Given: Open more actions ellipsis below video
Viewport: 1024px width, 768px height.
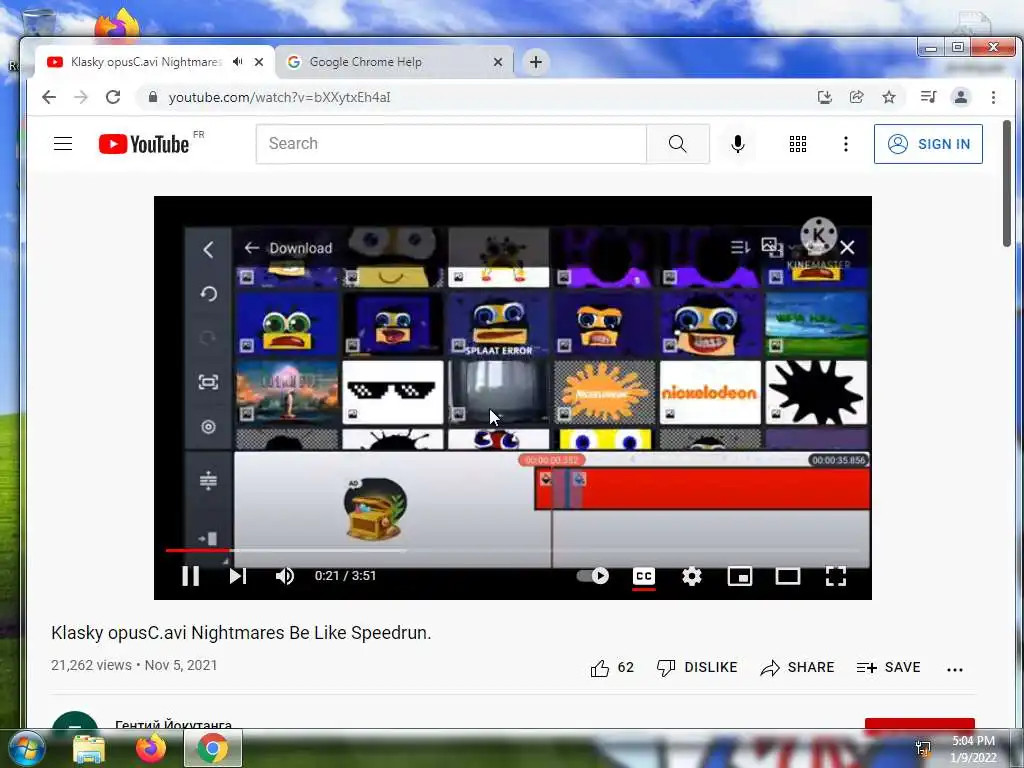Looking at the screenshot, I should pos(955,669).
